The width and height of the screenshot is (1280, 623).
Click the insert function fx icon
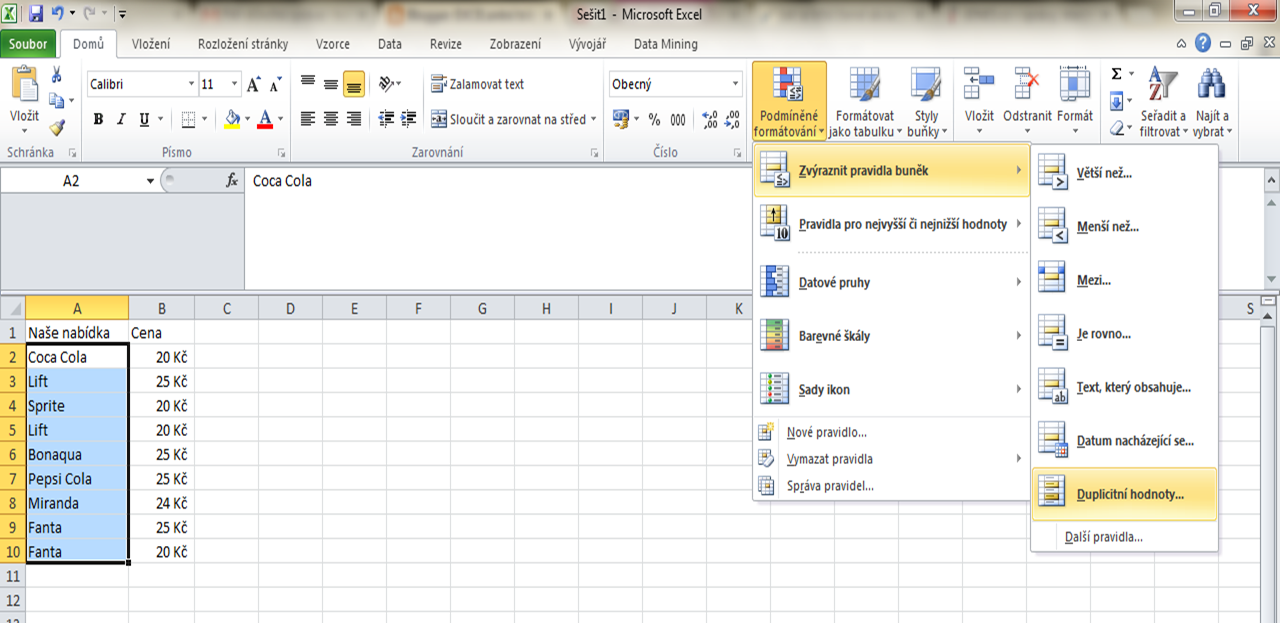232,181
